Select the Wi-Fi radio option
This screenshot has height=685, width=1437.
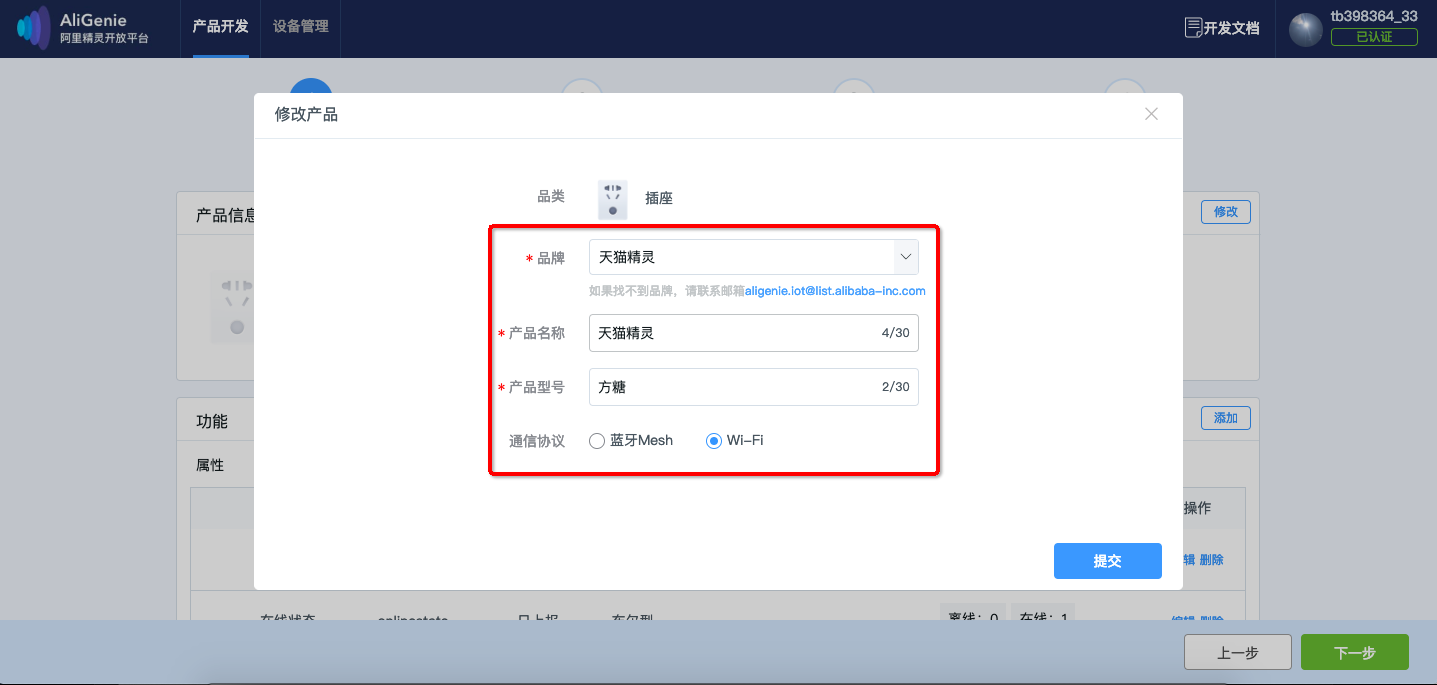click(714, 441)
